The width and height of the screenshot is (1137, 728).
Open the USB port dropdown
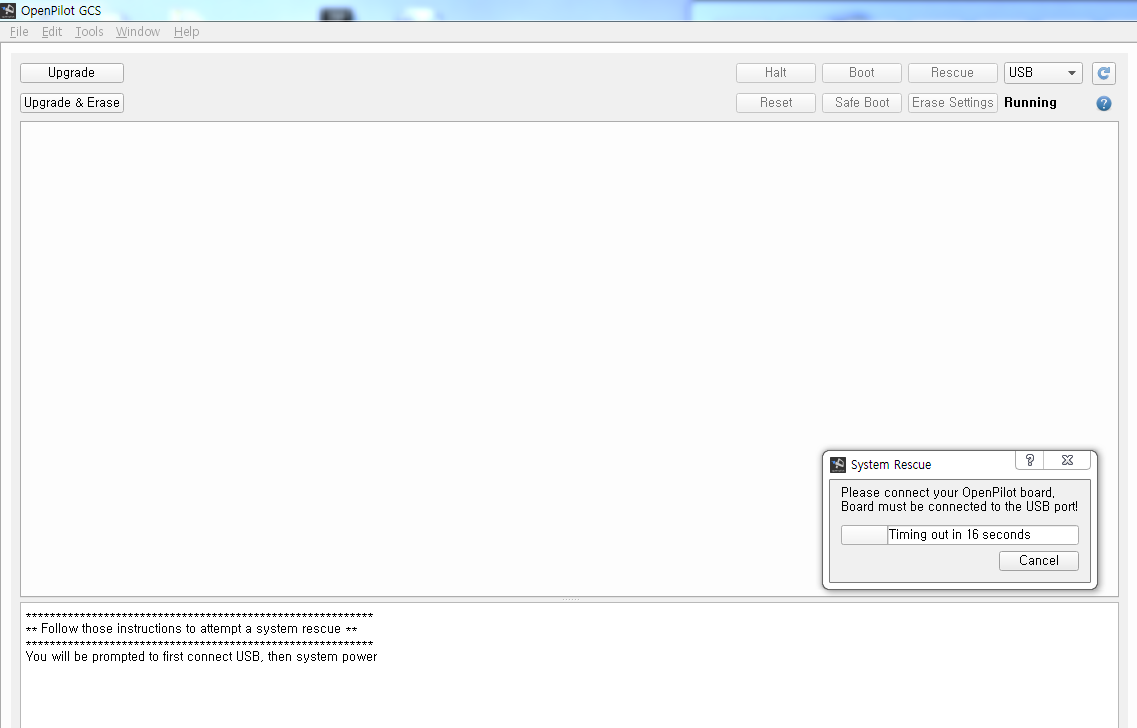1043,73
